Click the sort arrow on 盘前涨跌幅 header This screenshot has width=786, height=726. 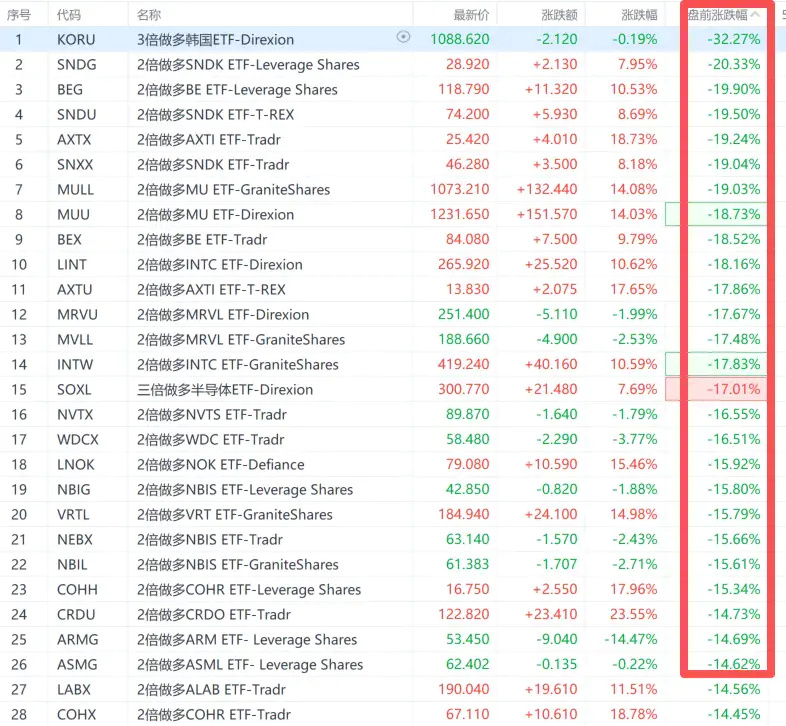(x=756, y=15)
